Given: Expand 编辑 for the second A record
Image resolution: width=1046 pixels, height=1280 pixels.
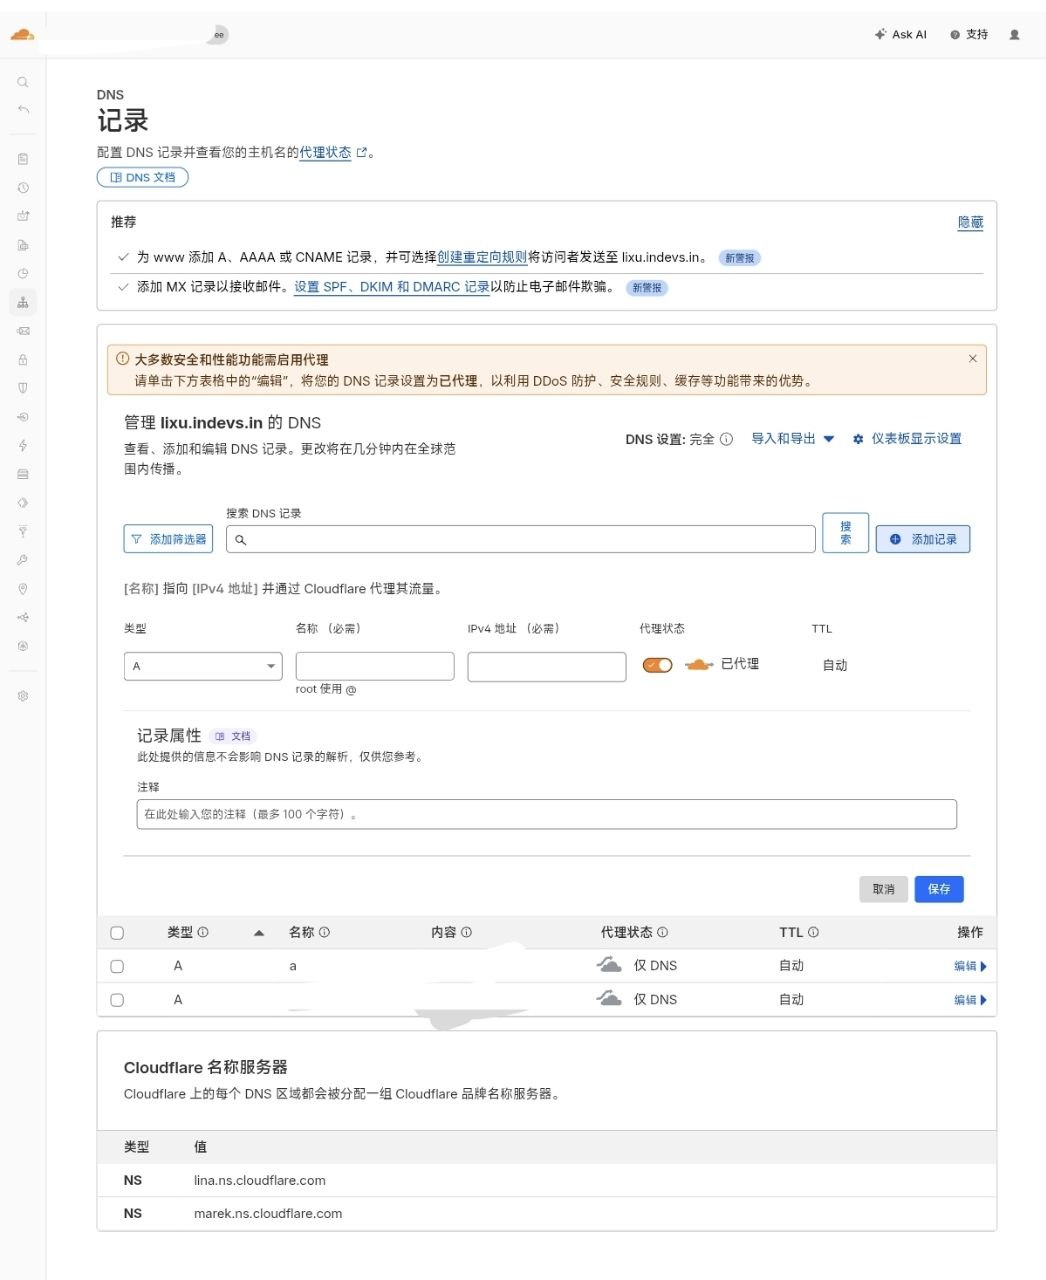Looking at the screenshot, I should 970,1000.
